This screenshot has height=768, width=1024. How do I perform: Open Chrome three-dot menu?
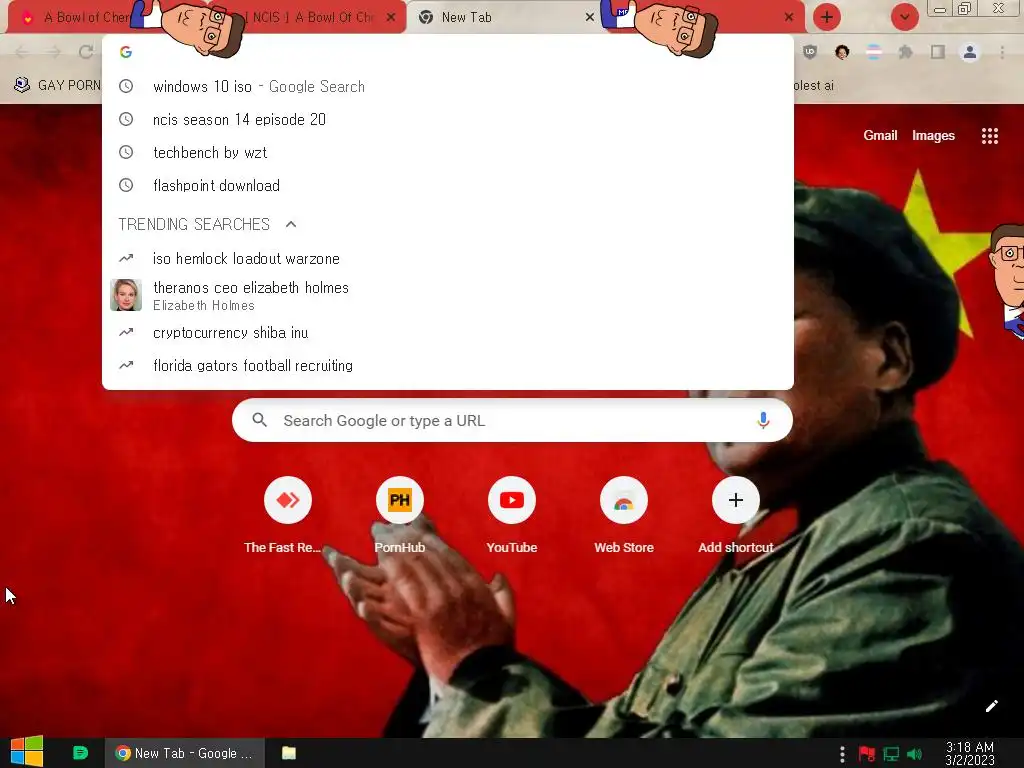1002,52
